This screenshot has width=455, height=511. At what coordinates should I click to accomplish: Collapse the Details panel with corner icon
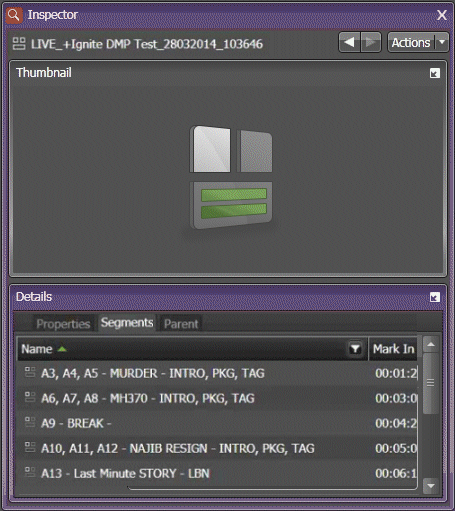point(434,297)
